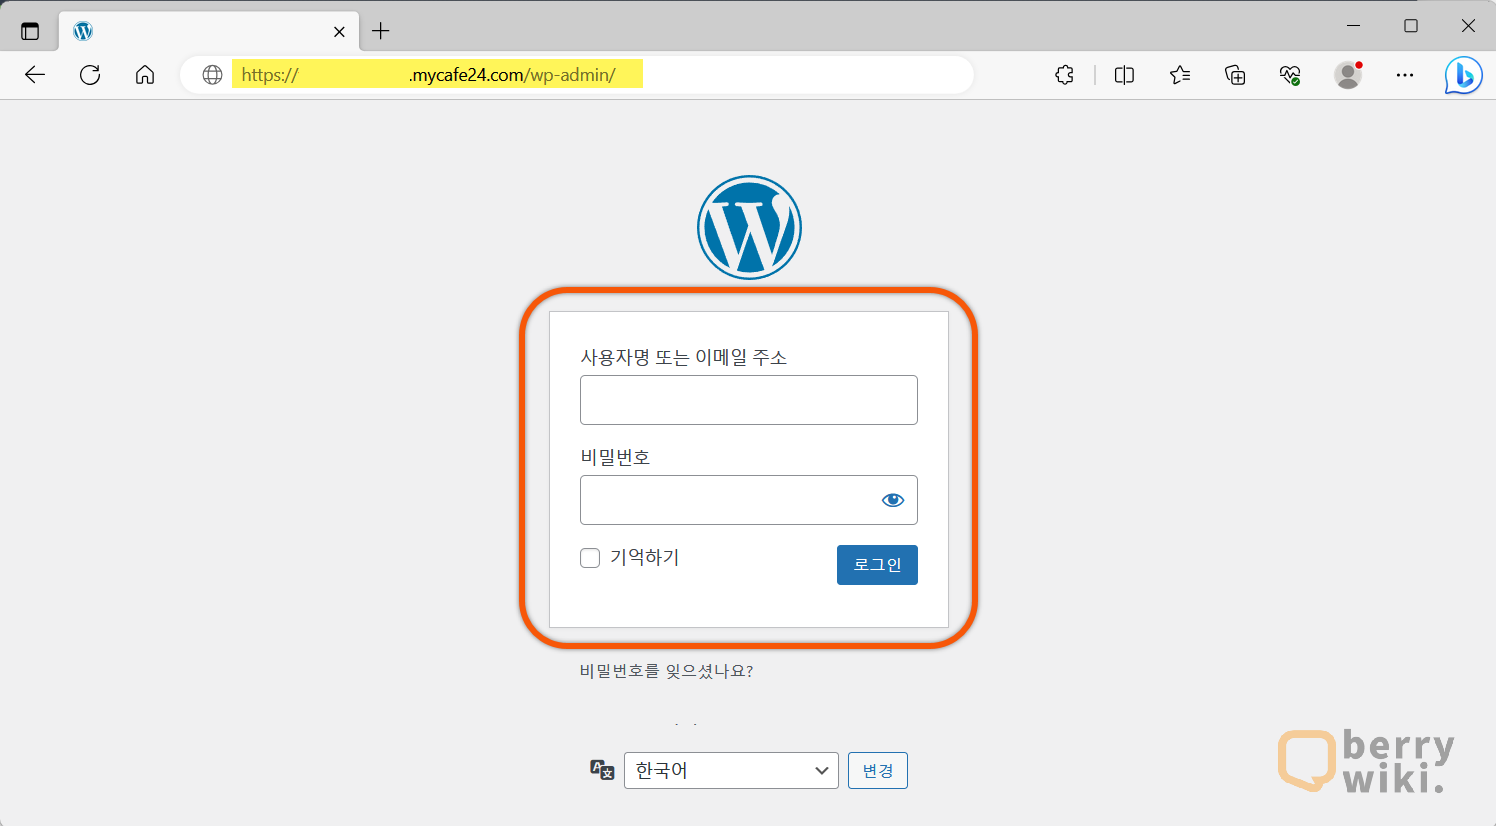Focus the username or email field
Viewport: 1496px width, 826px height.
point(749,400)
